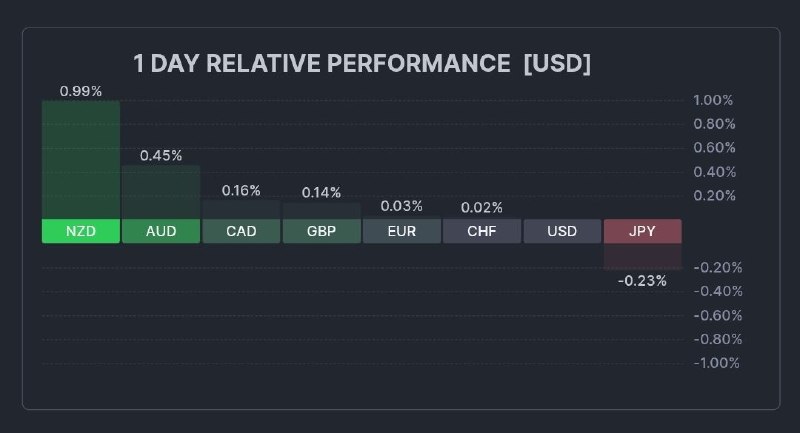The image size is (800, 433).
Task: Click the -0.23% value below JPY
Action: click(642, 281)
